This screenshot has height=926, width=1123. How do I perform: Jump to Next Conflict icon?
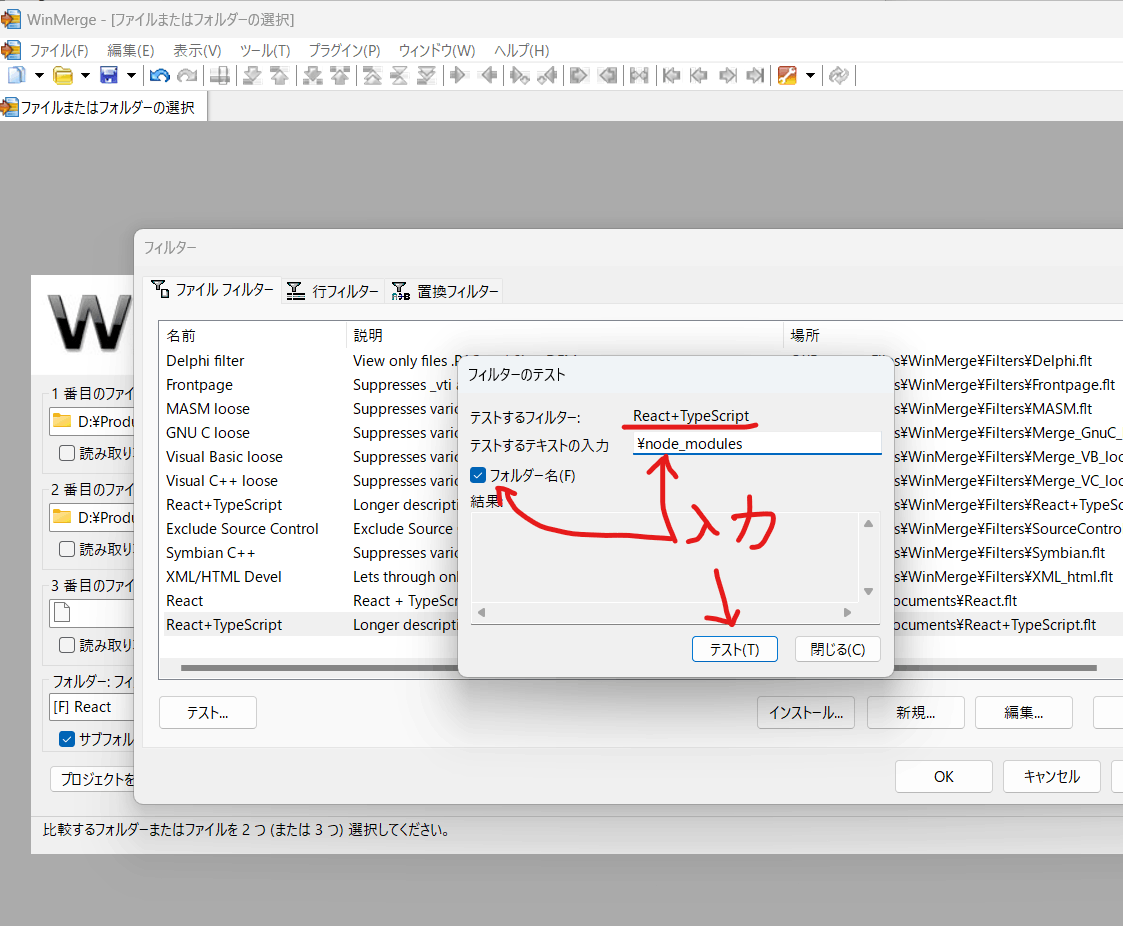[x=312, y=75]
